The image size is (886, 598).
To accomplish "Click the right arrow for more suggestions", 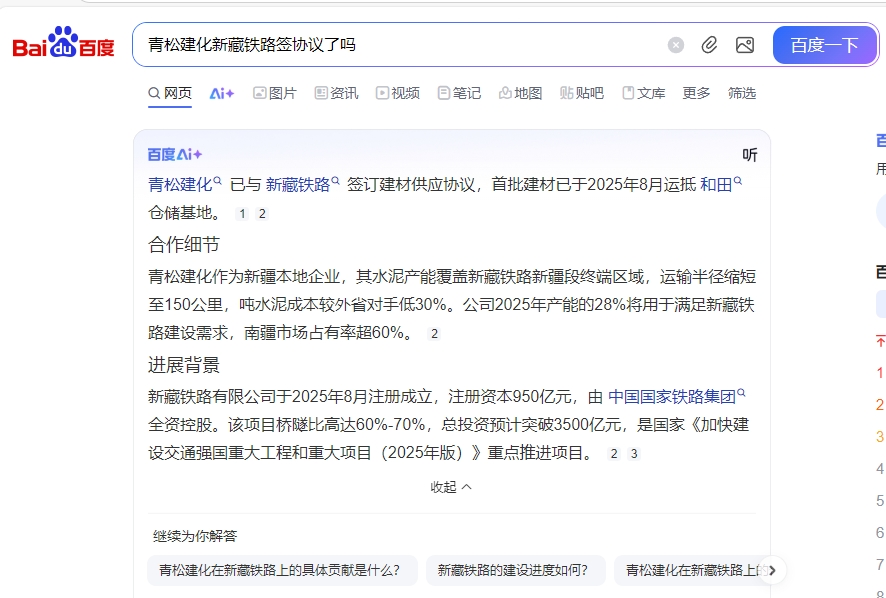I will [x=772, y=570].
